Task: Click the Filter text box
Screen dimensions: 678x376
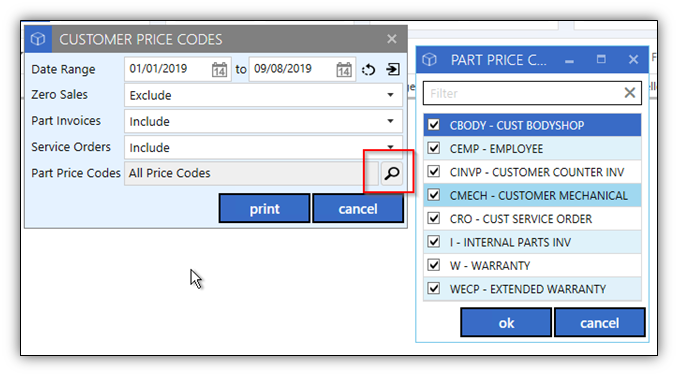Action: coord(532,93)
